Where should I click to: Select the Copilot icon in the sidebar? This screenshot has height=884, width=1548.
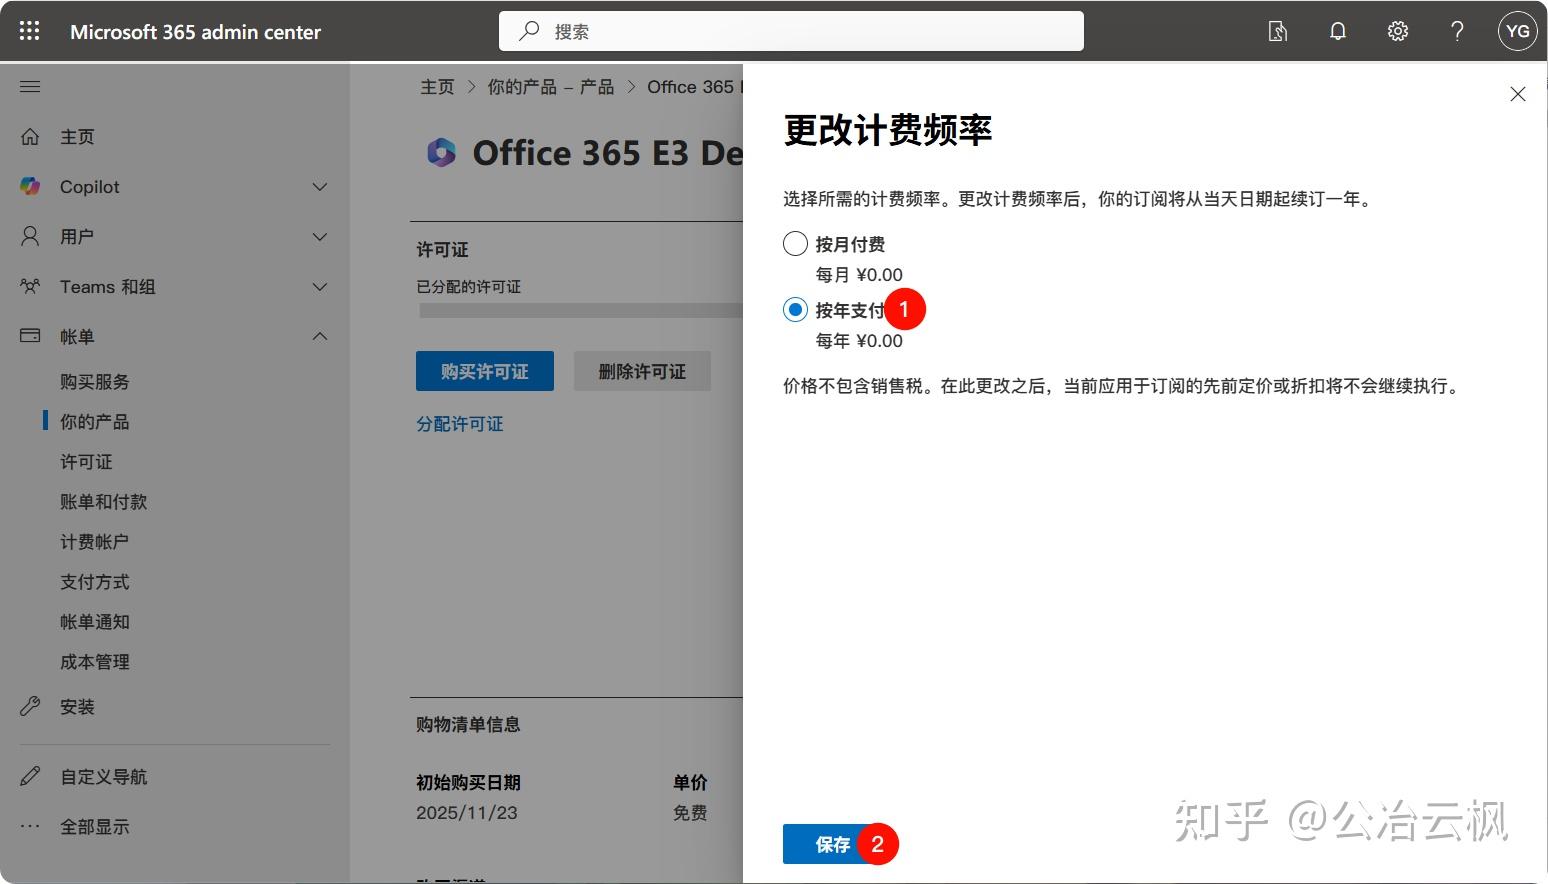[29, 186]
